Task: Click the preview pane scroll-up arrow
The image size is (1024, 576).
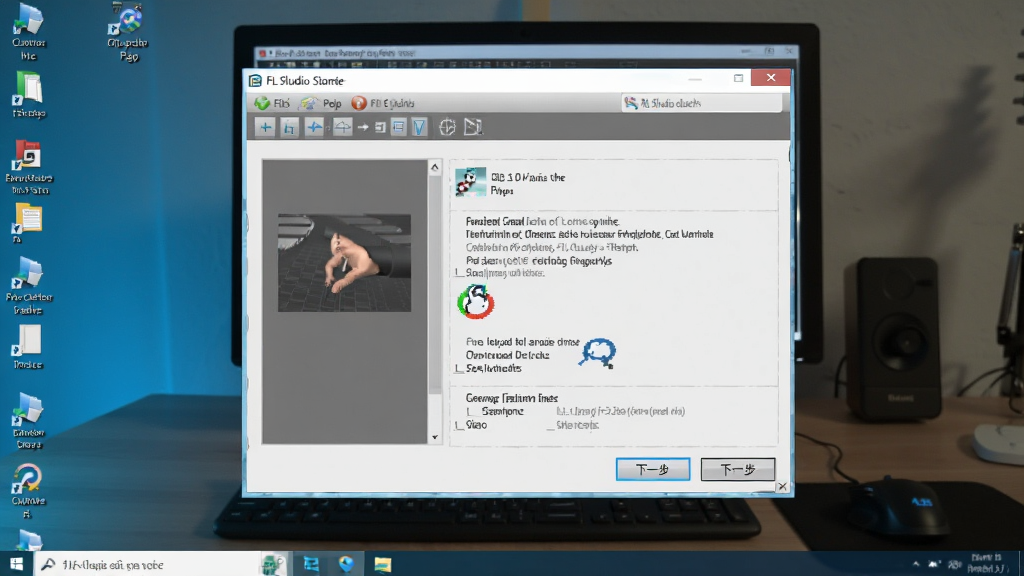Action: 435,167
